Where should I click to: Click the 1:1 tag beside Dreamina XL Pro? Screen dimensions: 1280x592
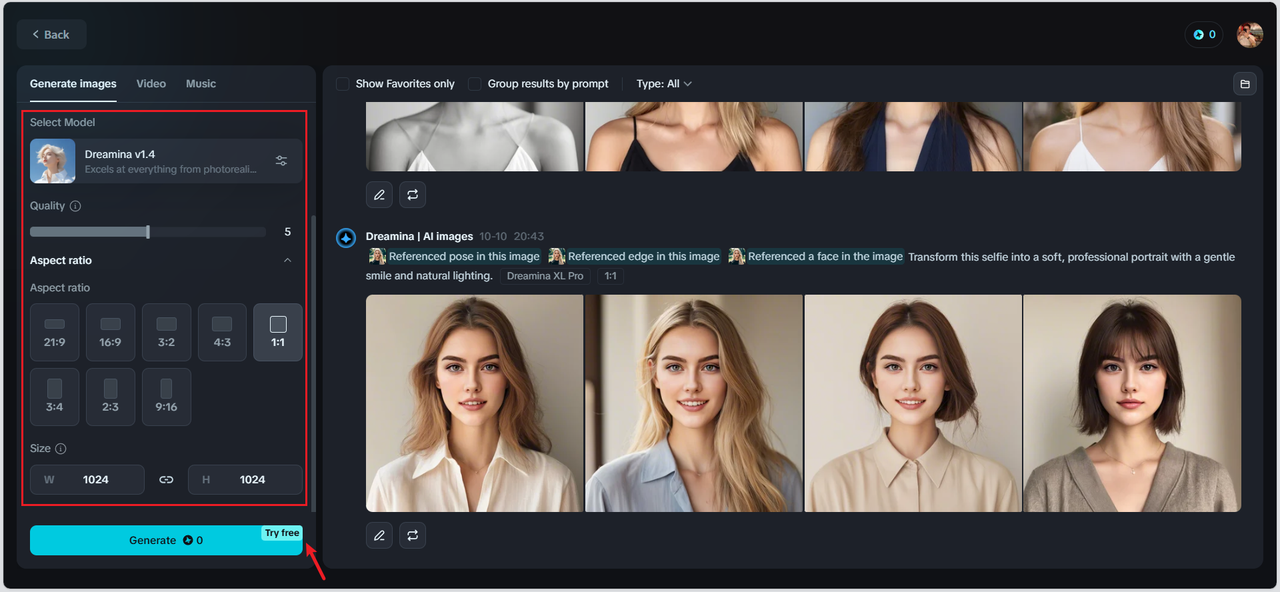point(610,276)
